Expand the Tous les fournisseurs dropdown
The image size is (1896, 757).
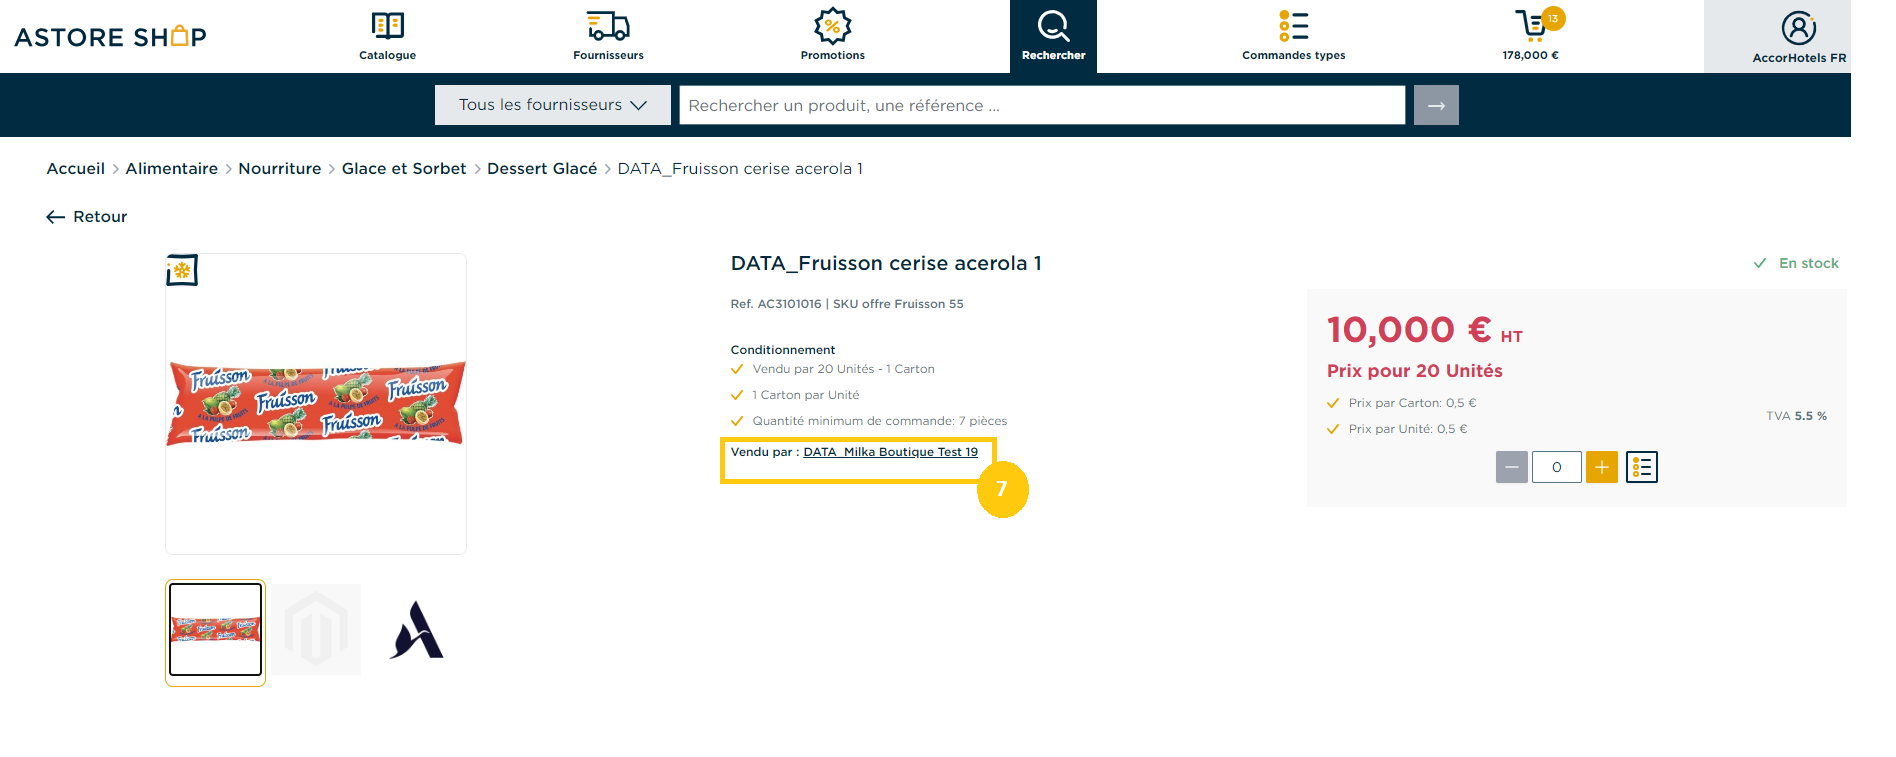[553, 105]
